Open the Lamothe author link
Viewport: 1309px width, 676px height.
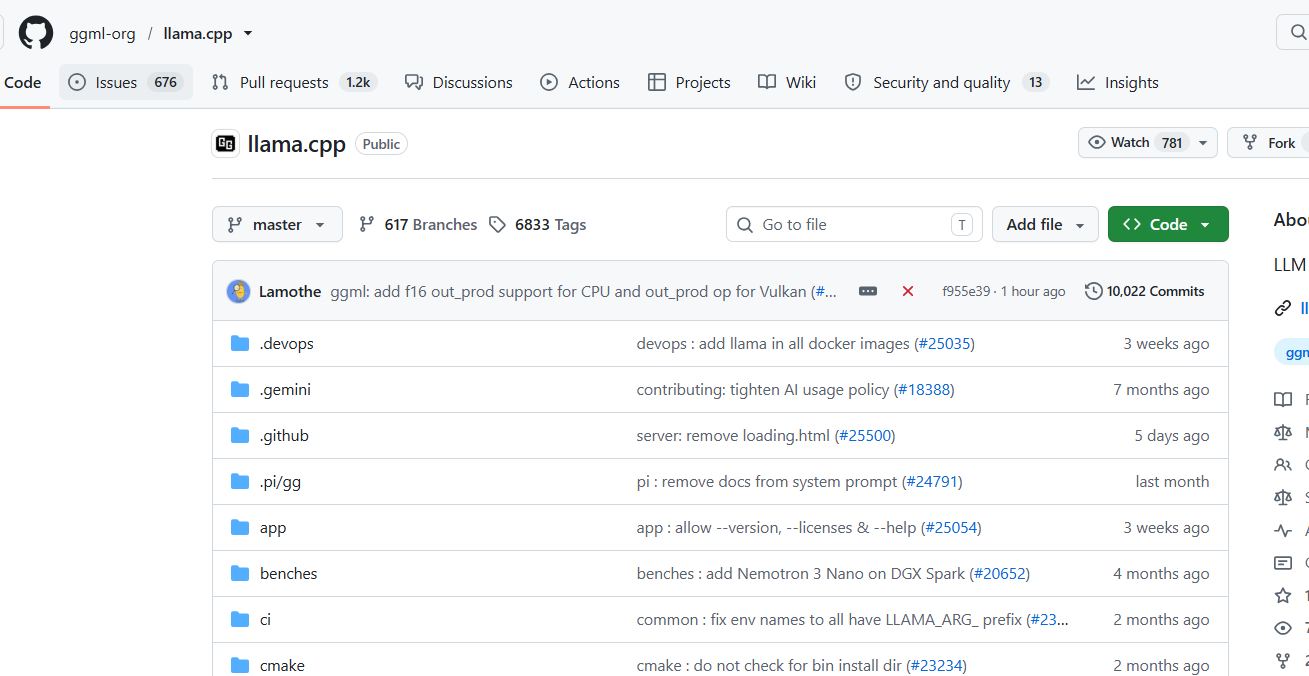[290, 291]
